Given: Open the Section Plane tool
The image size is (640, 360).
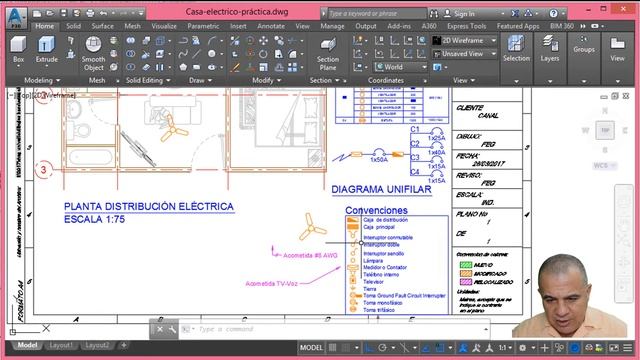Looking at the screenshot, I should [x=328, y=53].
